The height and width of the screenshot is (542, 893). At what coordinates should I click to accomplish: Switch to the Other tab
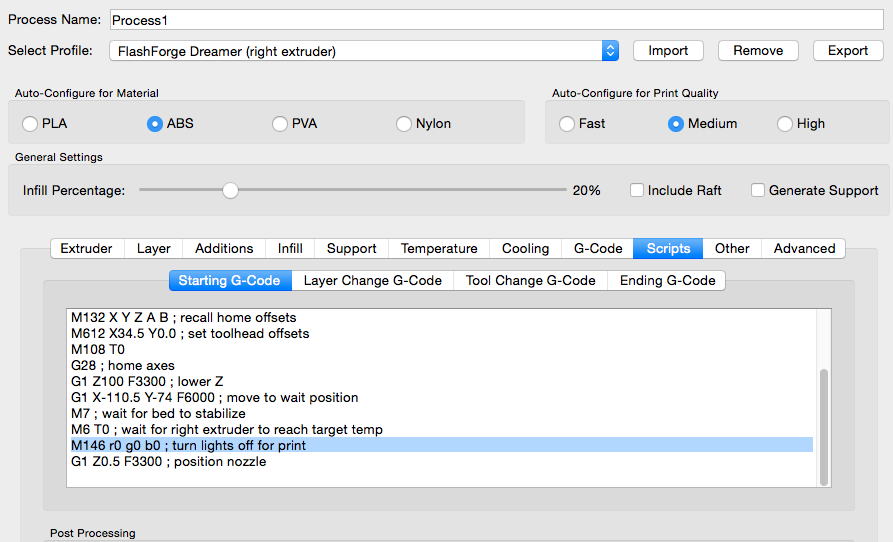(732, 249)
